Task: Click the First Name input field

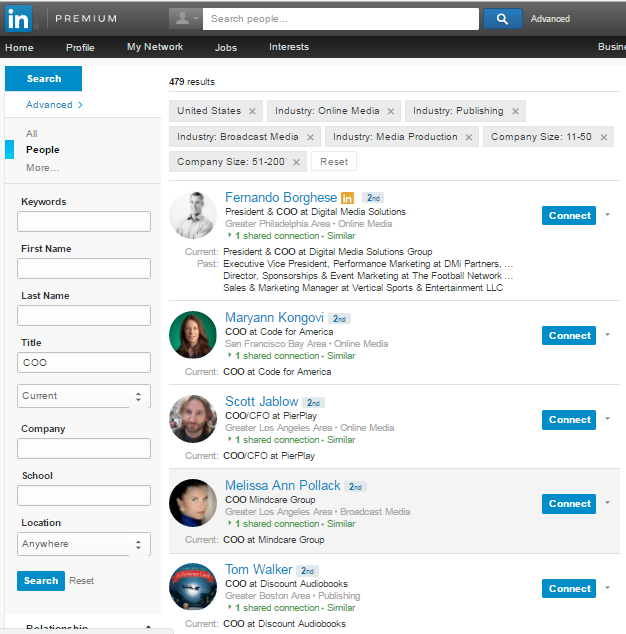Action: pyautogui.click(x=84, y=268)
